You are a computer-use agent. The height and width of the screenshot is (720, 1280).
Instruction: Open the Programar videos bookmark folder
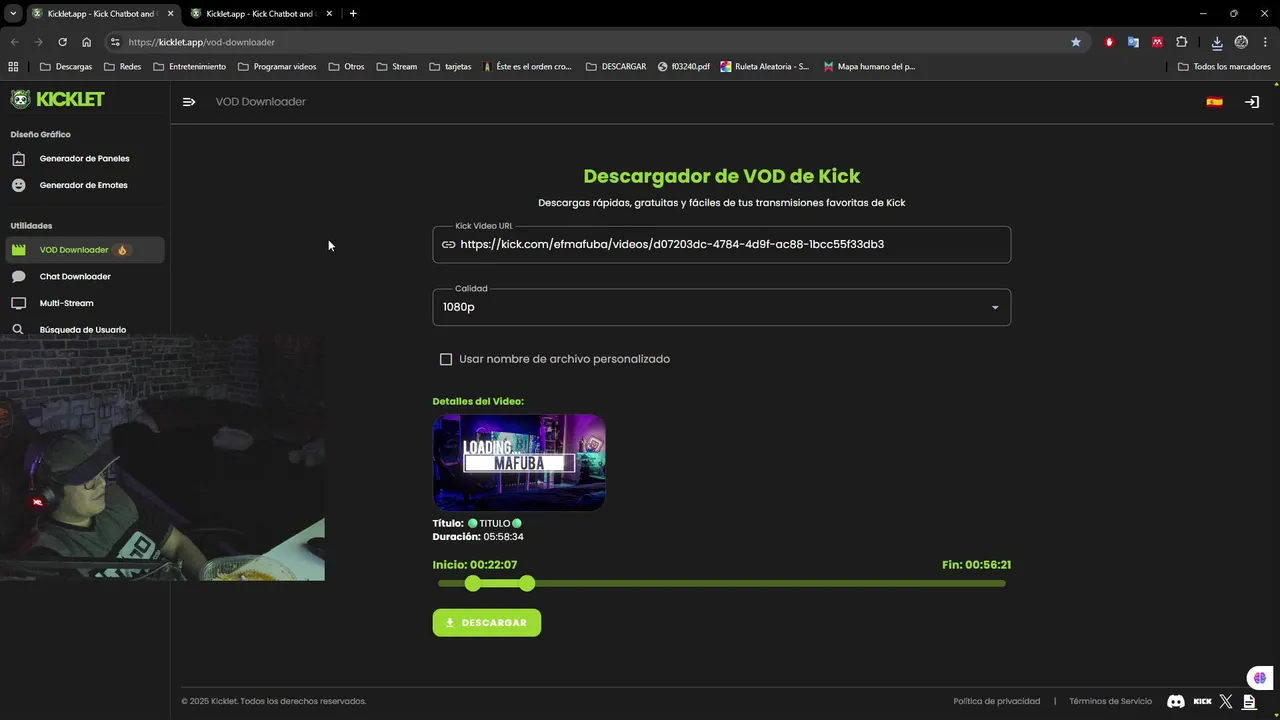point(277,67)
